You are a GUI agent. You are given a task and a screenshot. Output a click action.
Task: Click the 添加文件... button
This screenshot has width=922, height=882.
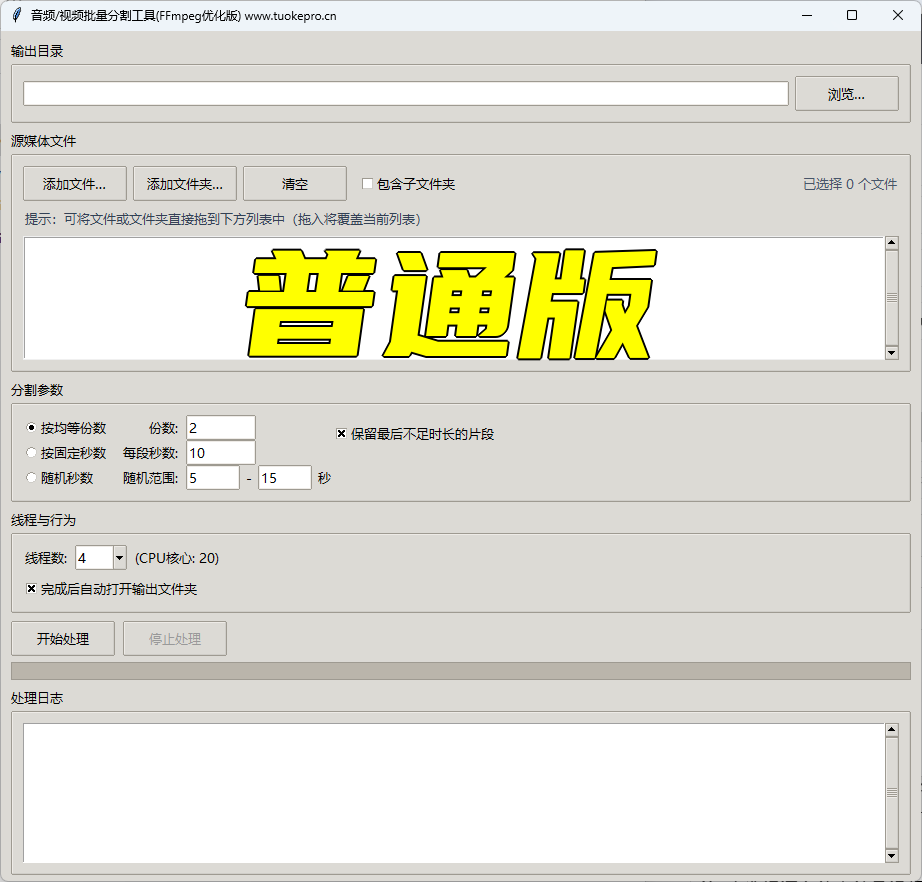[x=75, y=184]
